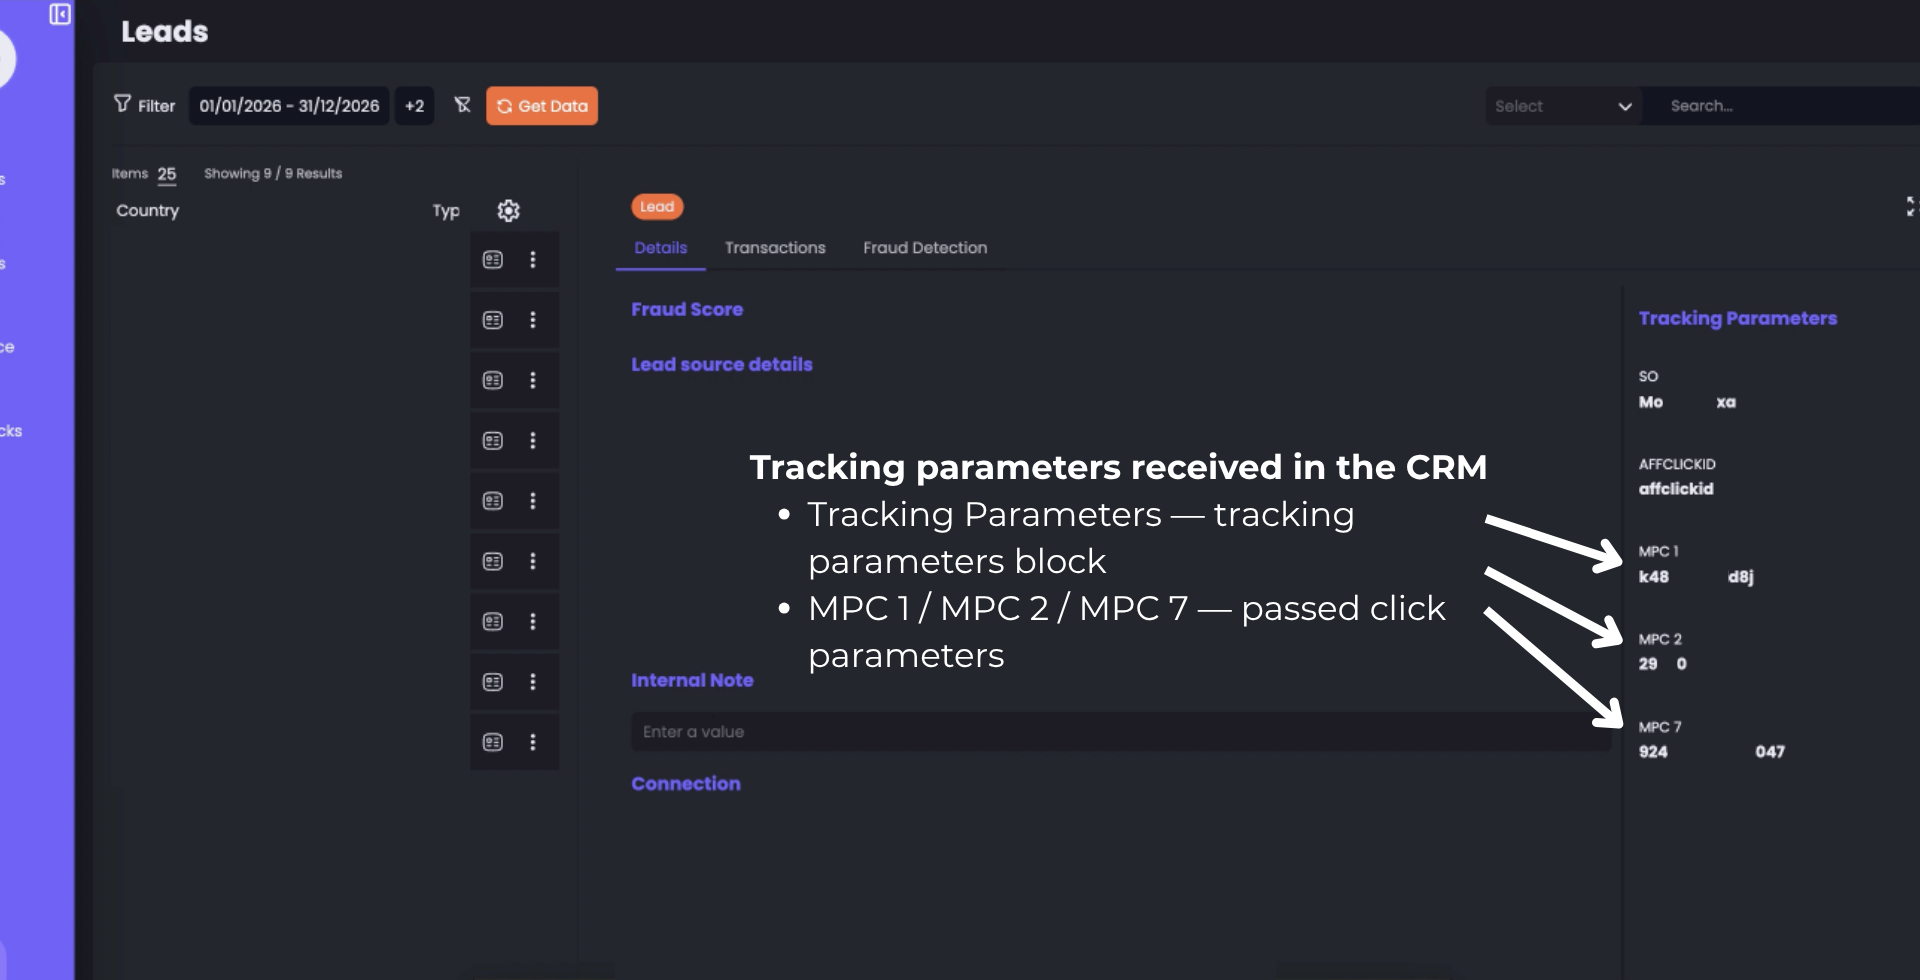
Task: Open the Fraud Detection tab
Action: tap(924, 248)
